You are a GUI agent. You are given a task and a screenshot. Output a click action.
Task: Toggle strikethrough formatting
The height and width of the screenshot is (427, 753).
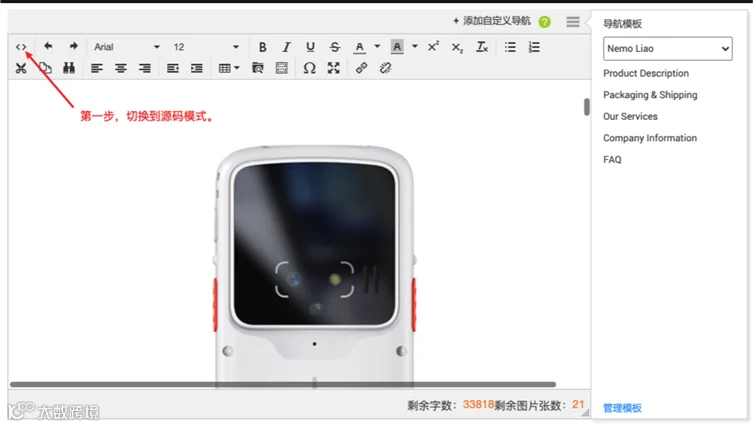[x=335, y=47]
